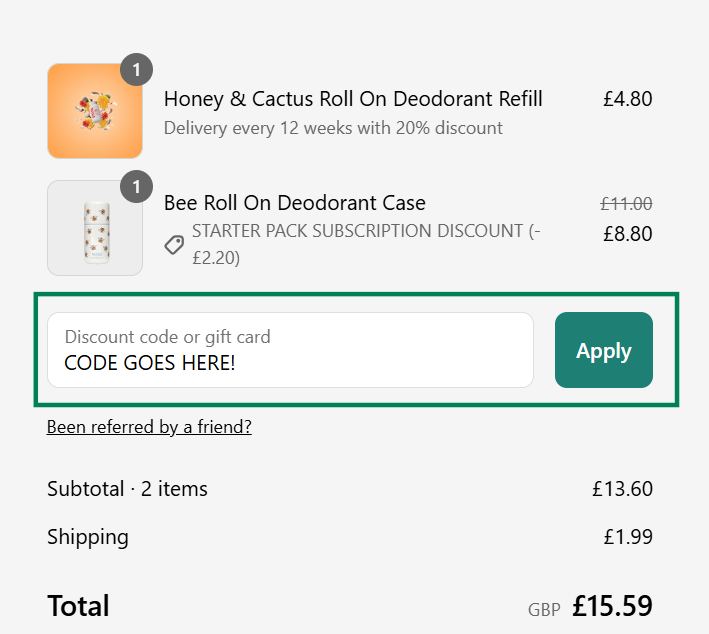709x634 pixels.
Task: Click the Honey & Cactus refill thumbnail
Action: [95, 111]
